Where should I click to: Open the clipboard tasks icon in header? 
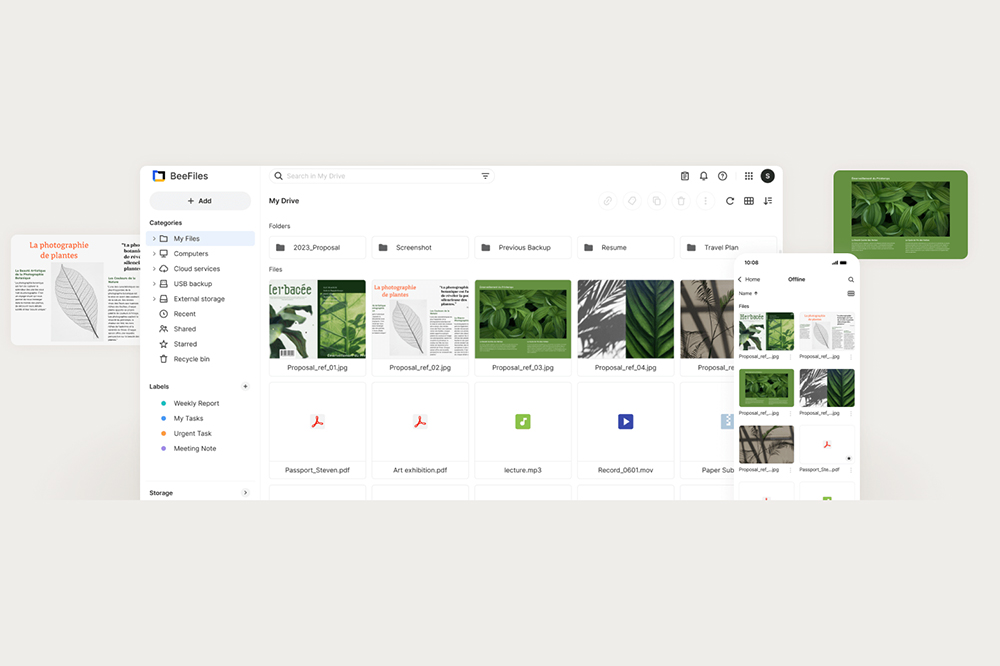pos(684,176)
